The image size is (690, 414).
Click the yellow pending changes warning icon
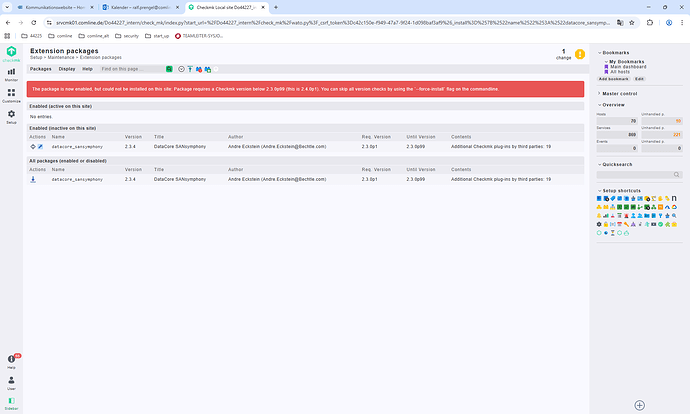(x=580, y=54)
